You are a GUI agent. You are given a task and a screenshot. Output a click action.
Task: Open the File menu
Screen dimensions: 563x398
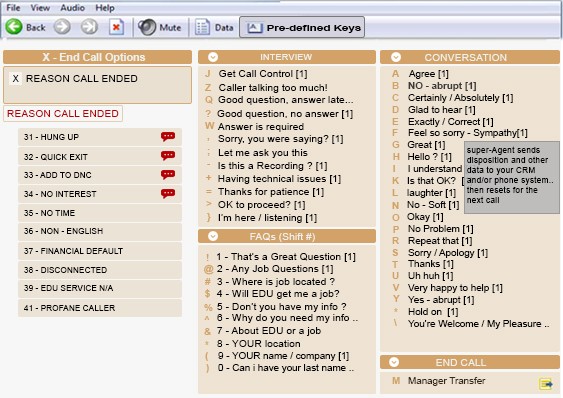pos(13,8)
